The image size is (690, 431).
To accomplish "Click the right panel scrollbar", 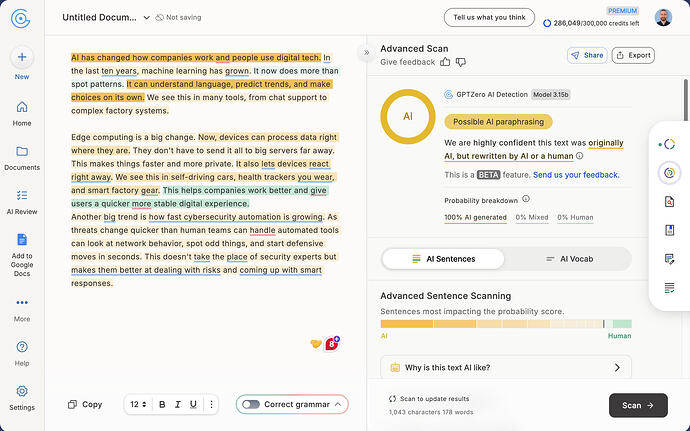I will click(x=685, y=100).
